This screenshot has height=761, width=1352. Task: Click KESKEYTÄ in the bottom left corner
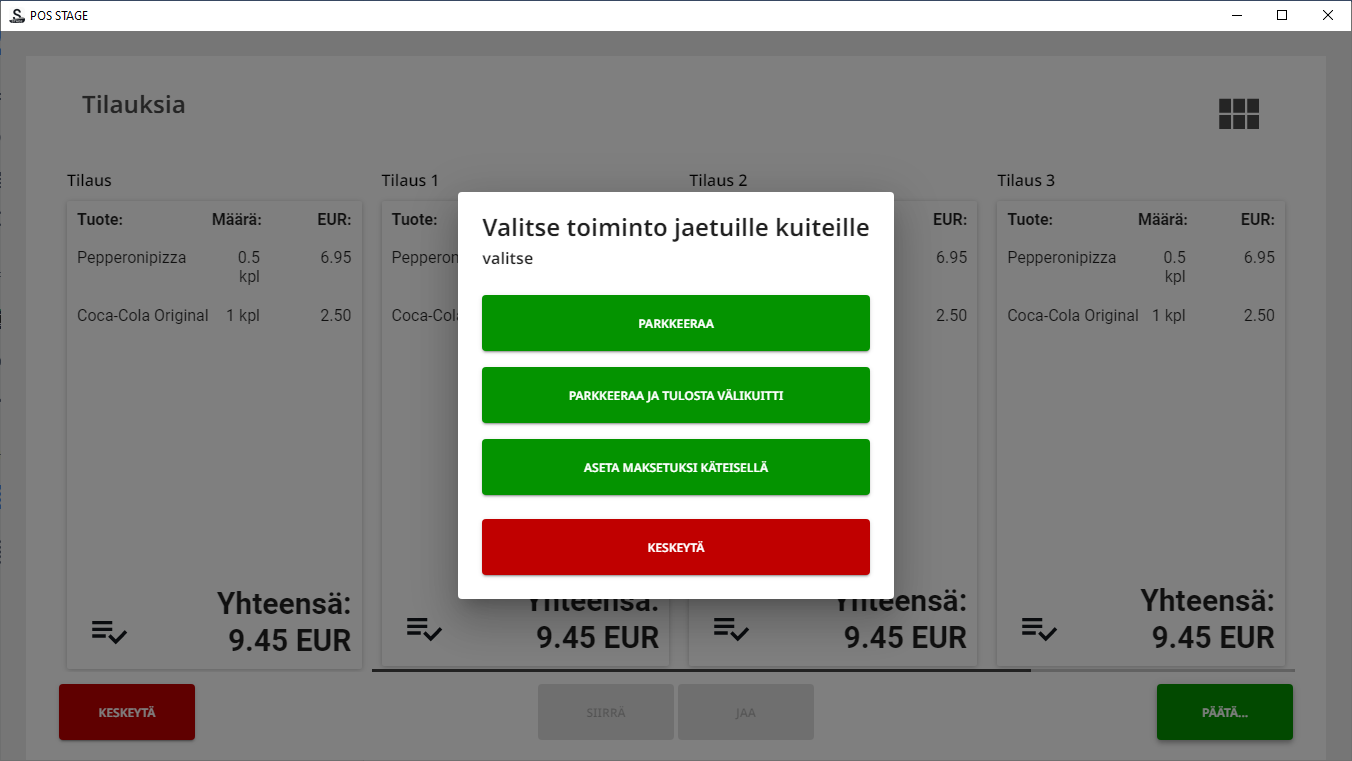click(126, 711)
